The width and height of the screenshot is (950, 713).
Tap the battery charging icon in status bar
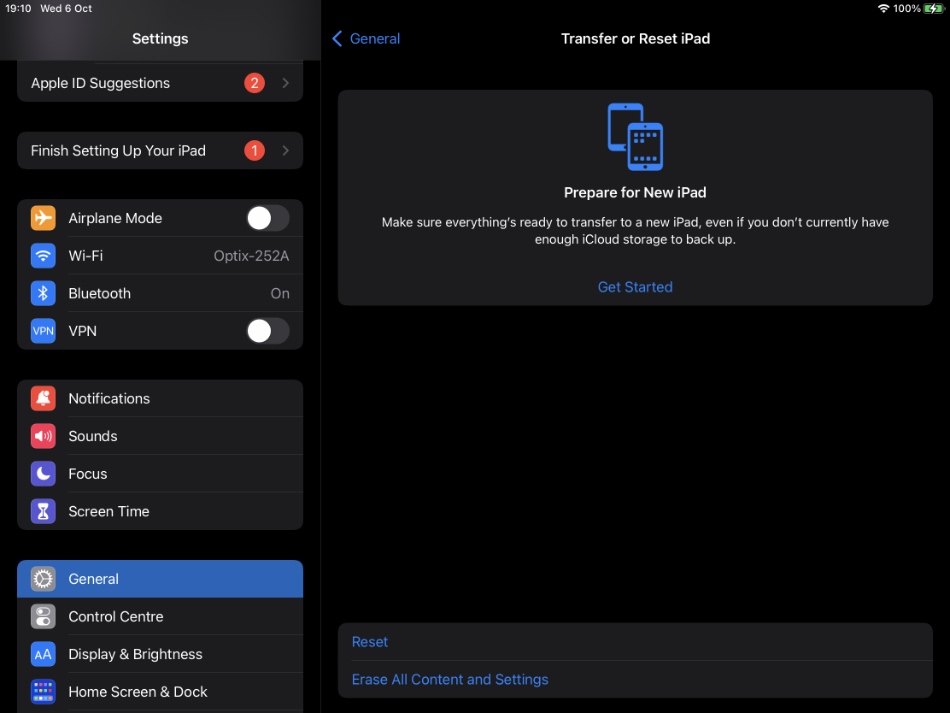click(x=934, y=8)
